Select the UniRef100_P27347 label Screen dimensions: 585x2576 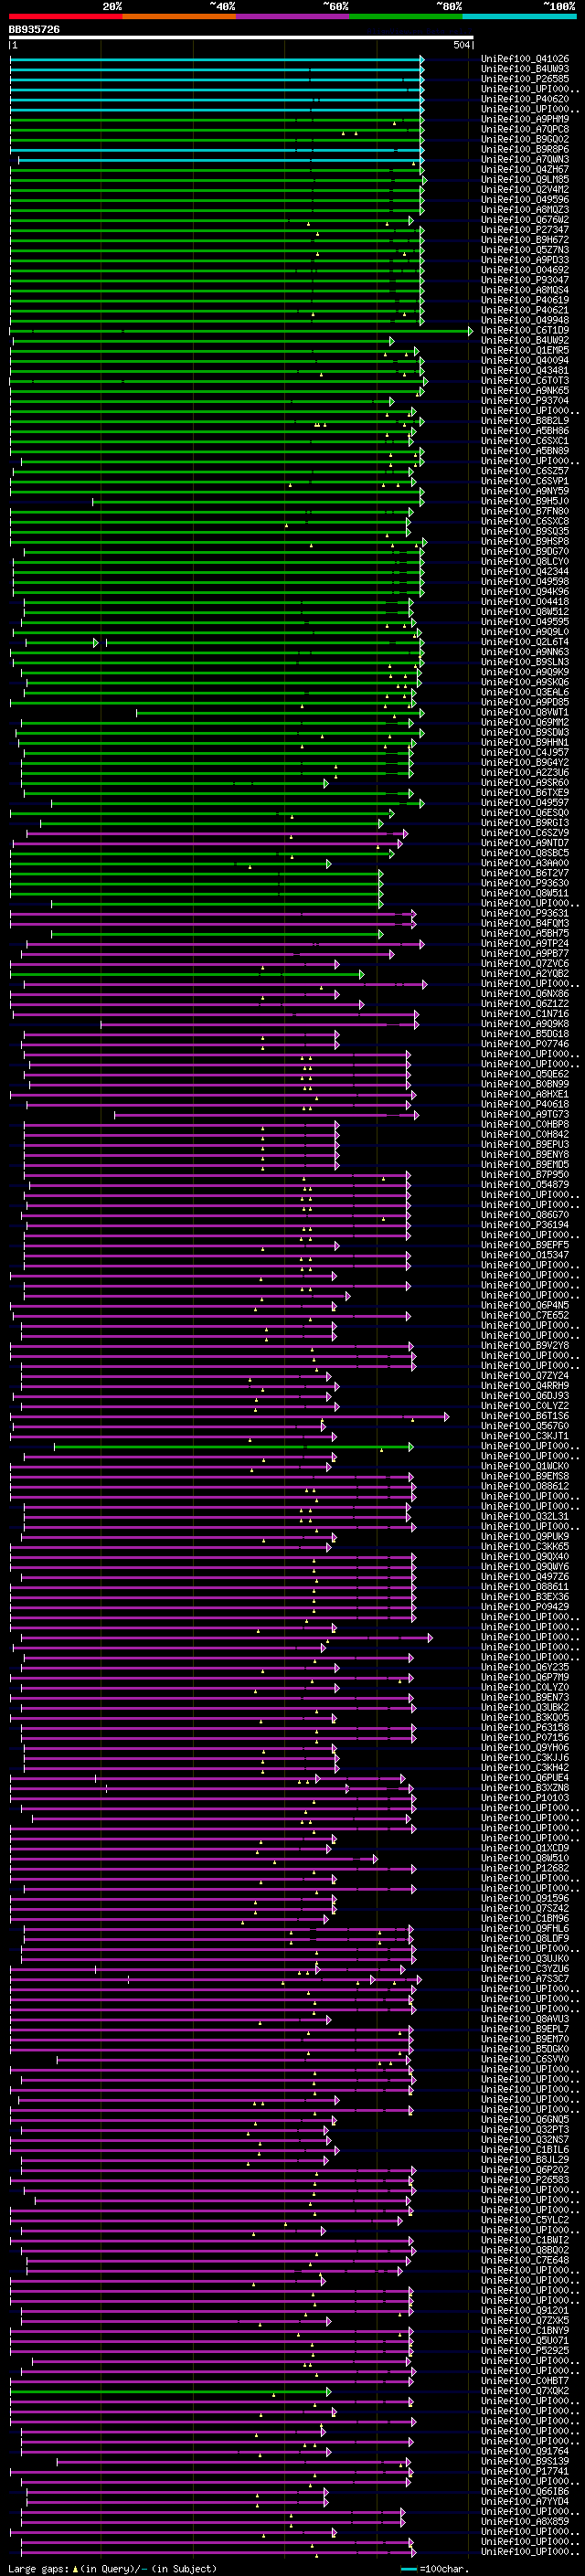(x=525, y=230)
